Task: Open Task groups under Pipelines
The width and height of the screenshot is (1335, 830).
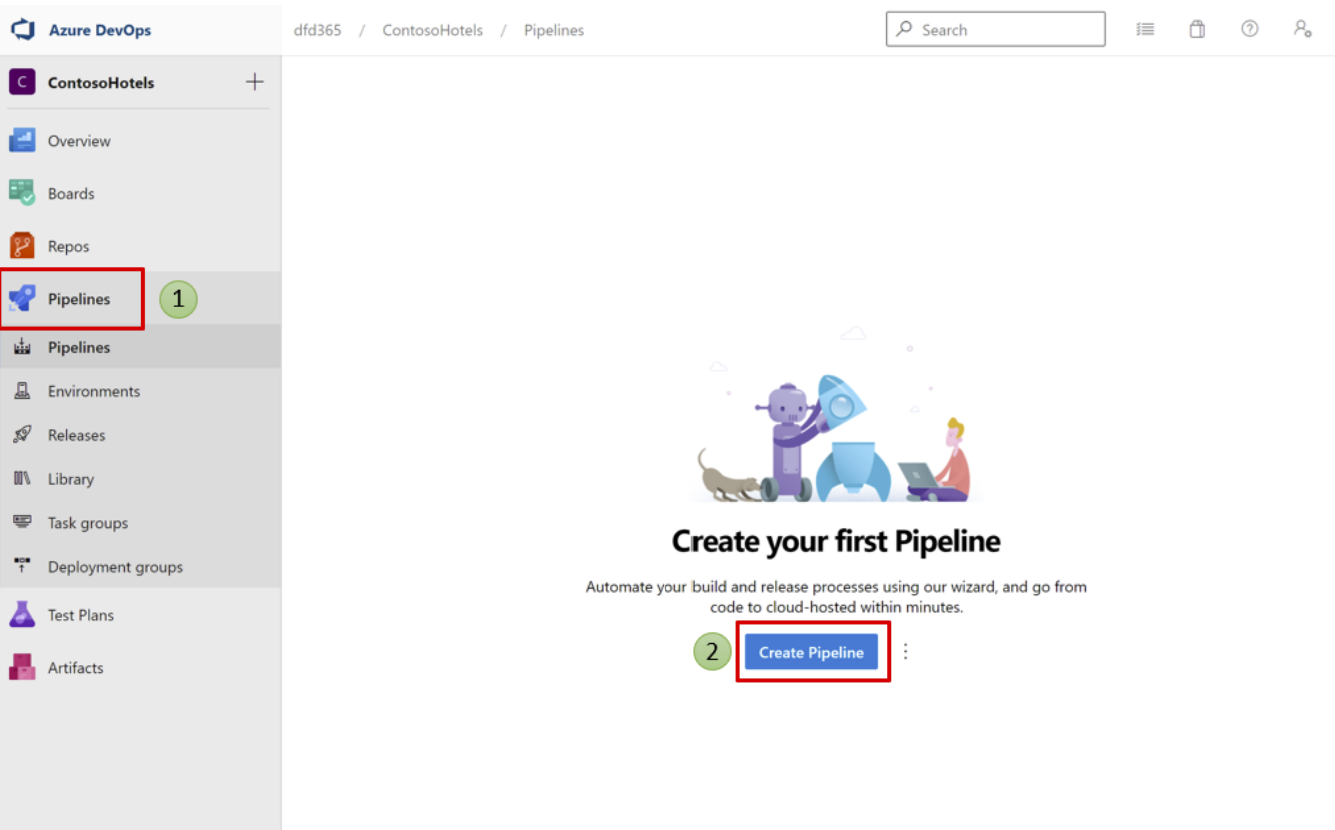Action: click(x=140, y=523)
